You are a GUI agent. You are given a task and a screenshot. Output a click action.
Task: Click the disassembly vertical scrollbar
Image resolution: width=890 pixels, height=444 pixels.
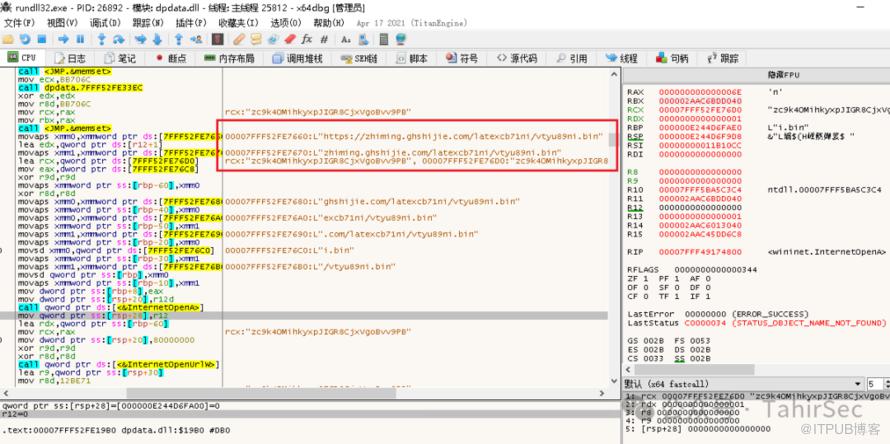click(612, 230)
